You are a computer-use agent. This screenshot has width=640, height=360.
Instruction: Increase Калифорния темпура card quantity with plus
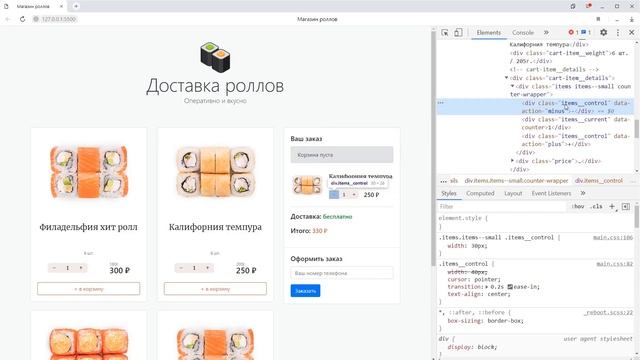point(207,268)
